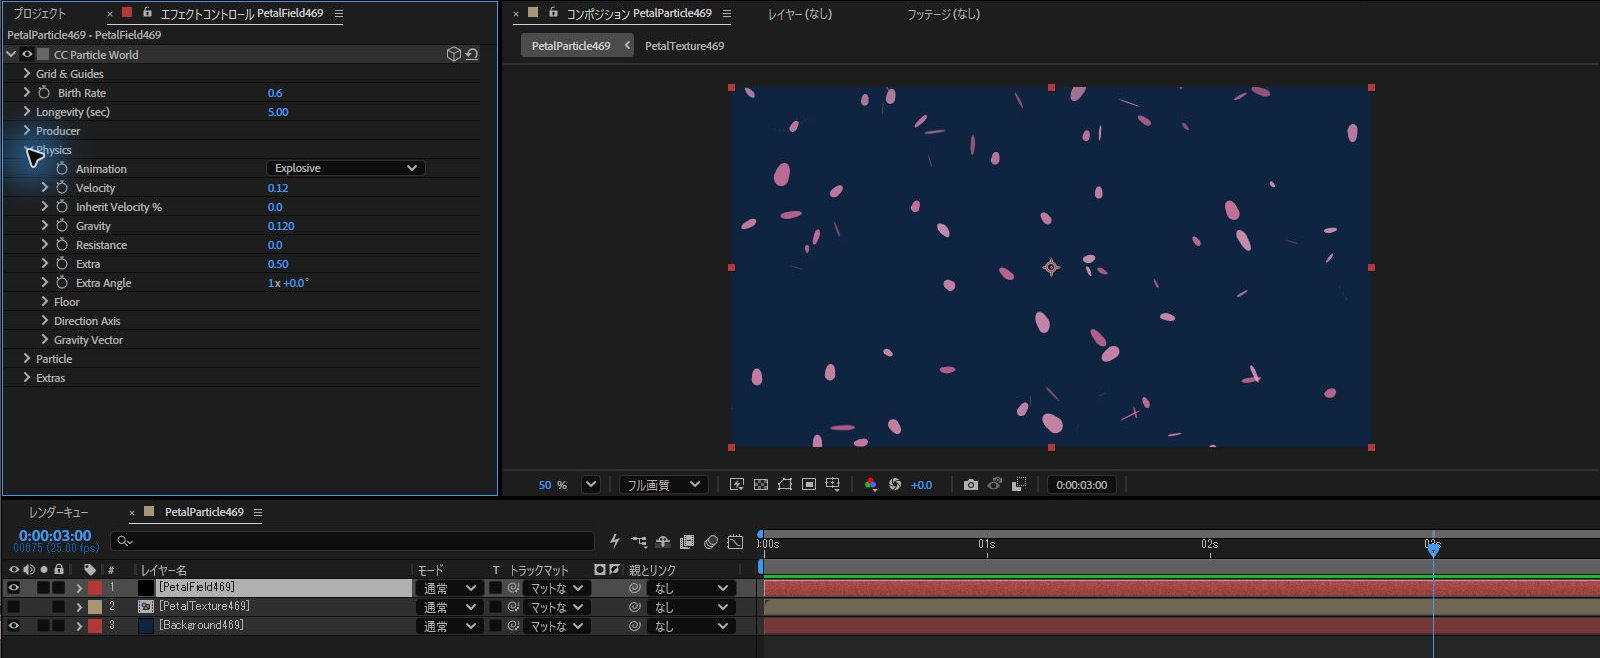Switch to the レンダーキュー tab
Screen dimensions: 1600x658
click(x=58, y=512)
